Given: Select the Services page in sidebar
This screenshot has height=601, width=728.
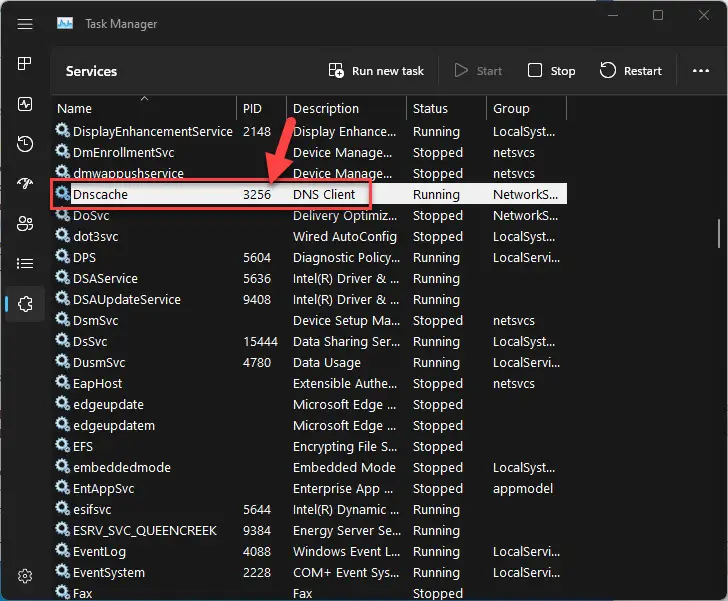Looking at the screenshot, I should point(25,304).
